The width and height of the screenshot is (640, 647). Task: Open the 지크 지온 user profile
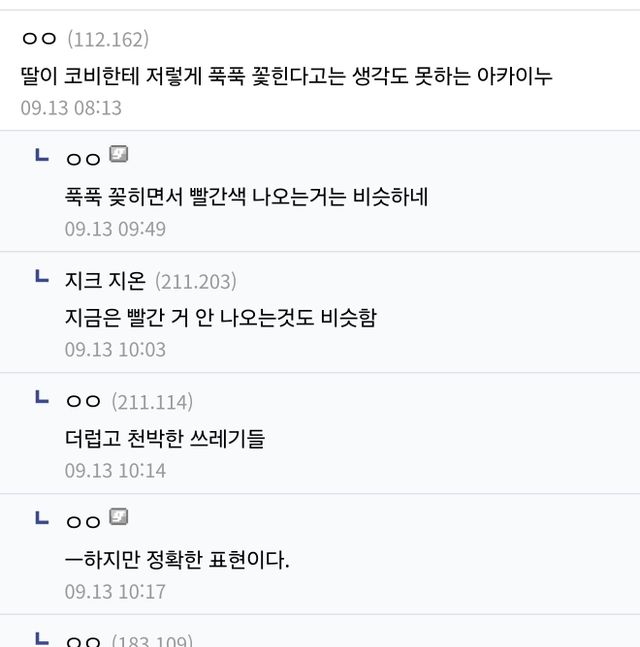pos(105,281)
